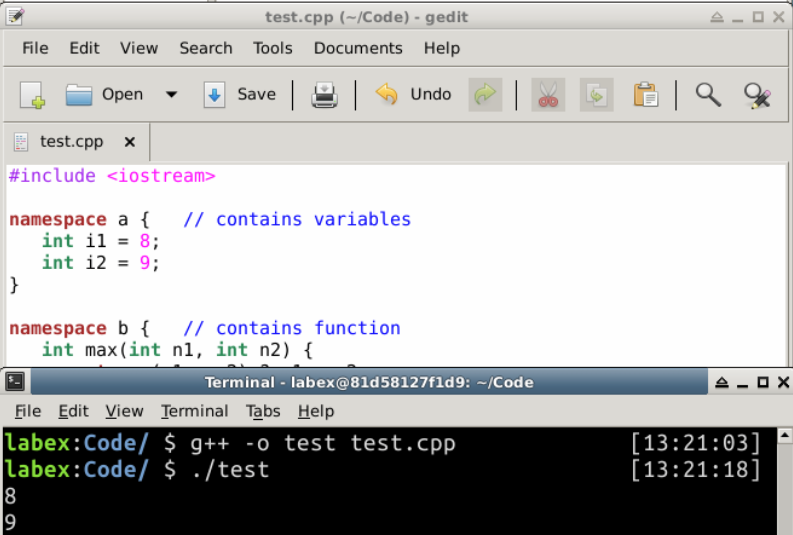The width and height of the screenshot is (793, 535).
Task: Expand the recent files dropdown arrow beside Open
Action: tap(171, 95)
